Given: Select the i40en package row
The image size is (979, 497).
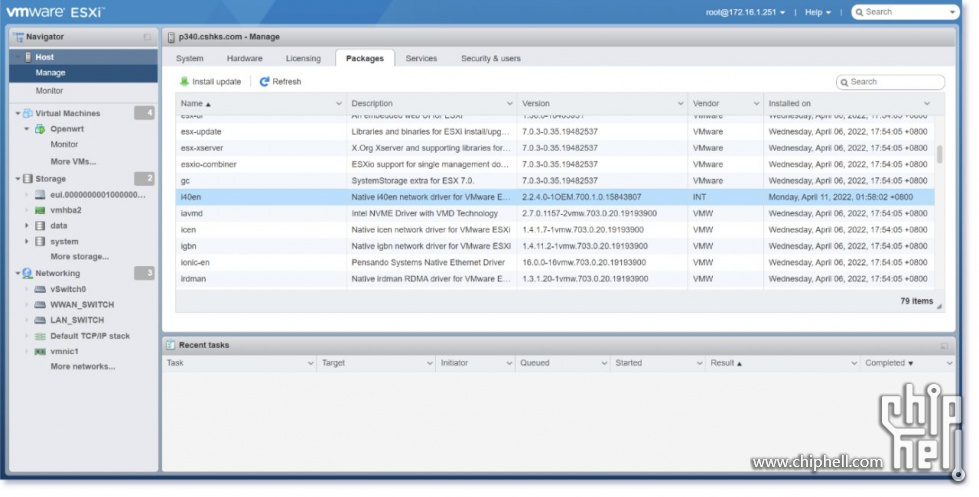Looking at the screenshot, I should tap(555, 197).
